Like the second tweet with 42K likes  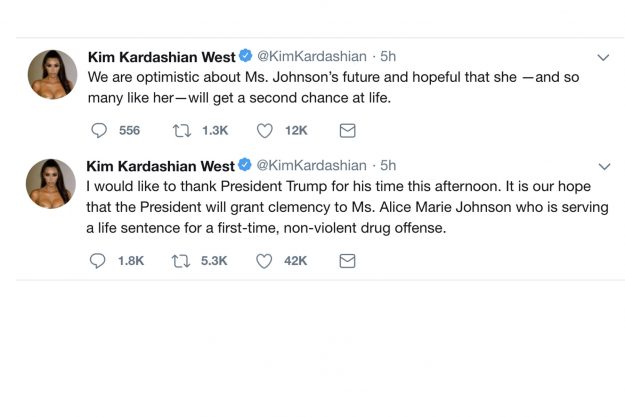[263, 261]
